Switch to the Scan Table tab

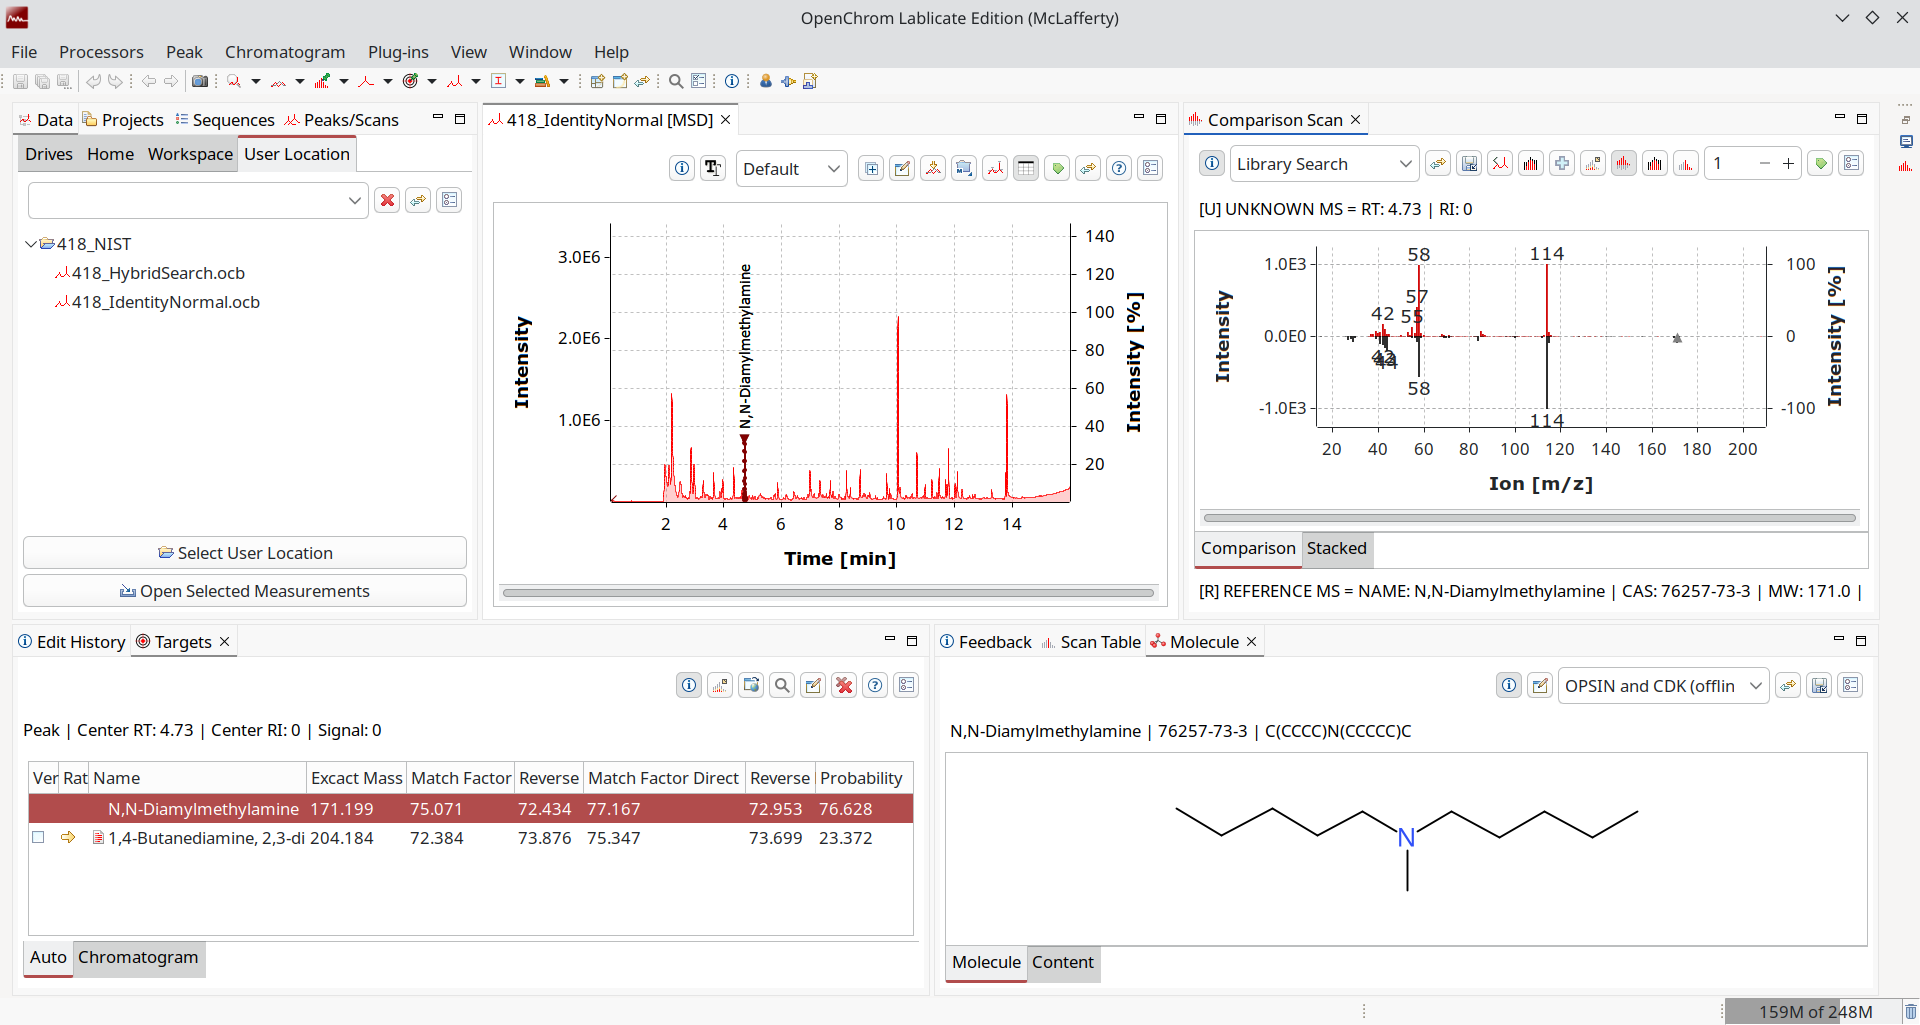(x=1099, y=642)
